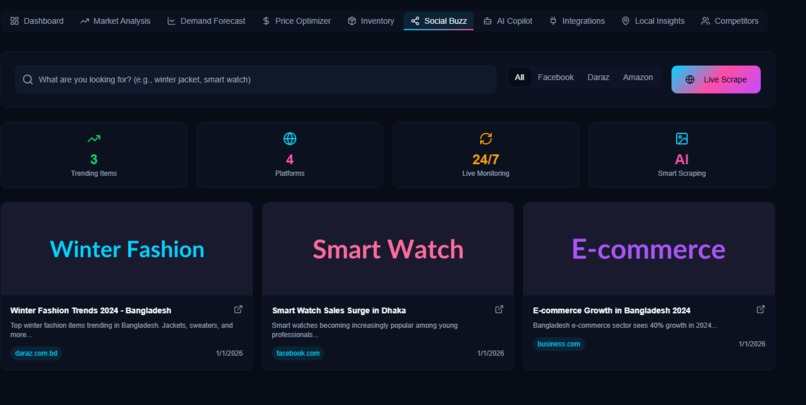Open E-commerce banner thumbnail
Viewport: 806px width, 405px height.
649,249
